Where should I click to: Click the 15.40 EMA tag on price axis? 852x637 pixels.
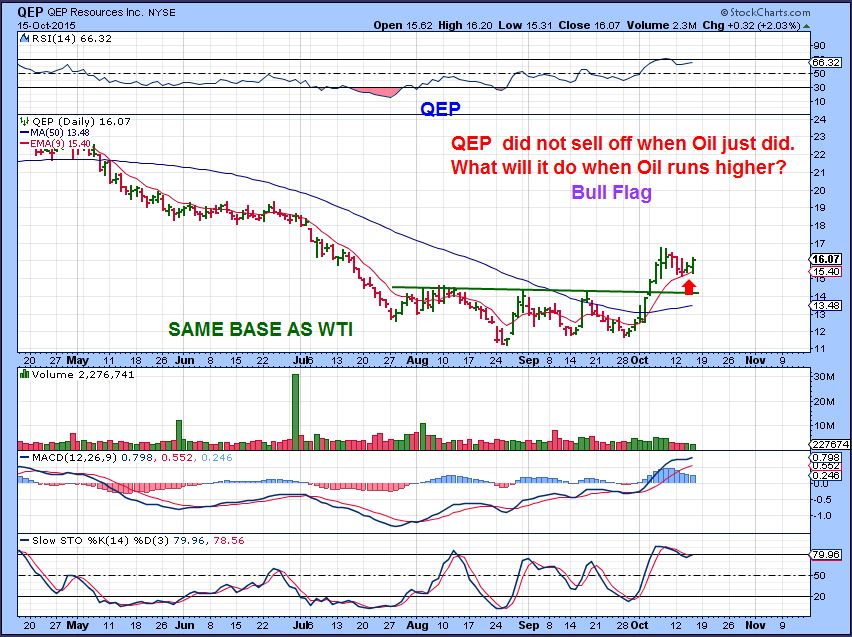pos(826,272)
